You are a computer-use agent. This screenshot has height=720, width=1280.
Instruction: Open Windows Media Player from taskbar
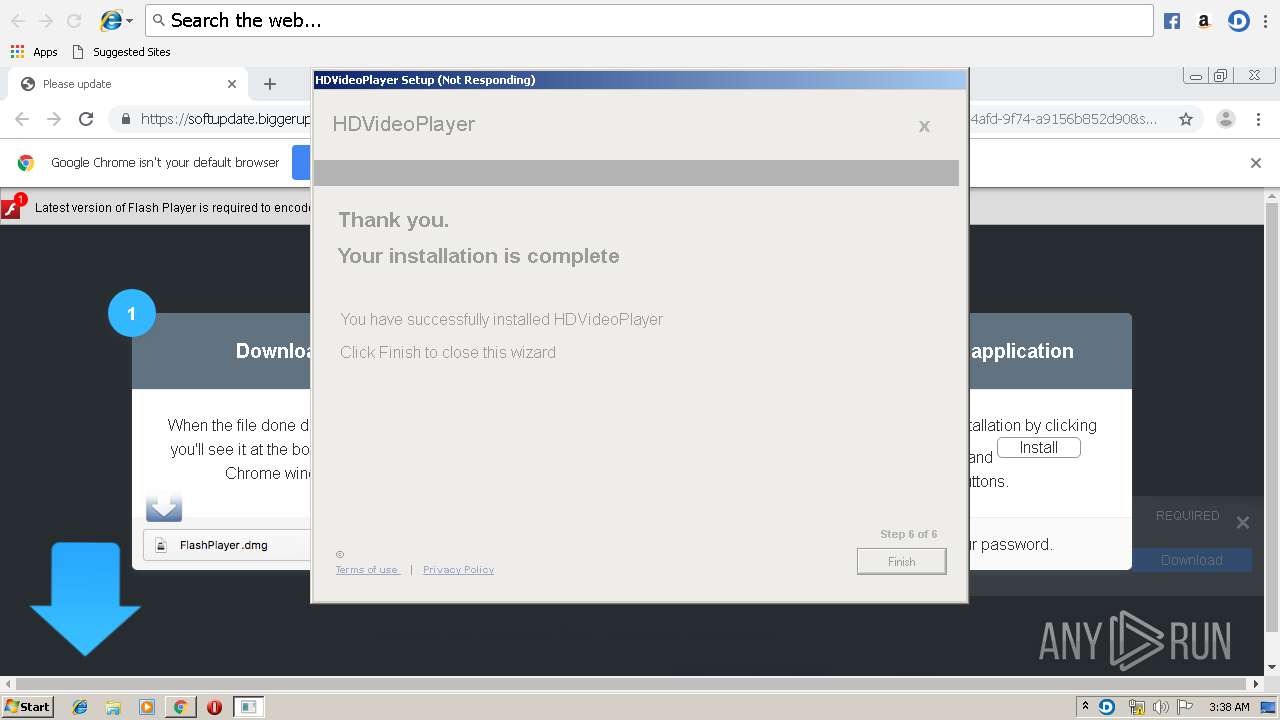click(147, 707)
